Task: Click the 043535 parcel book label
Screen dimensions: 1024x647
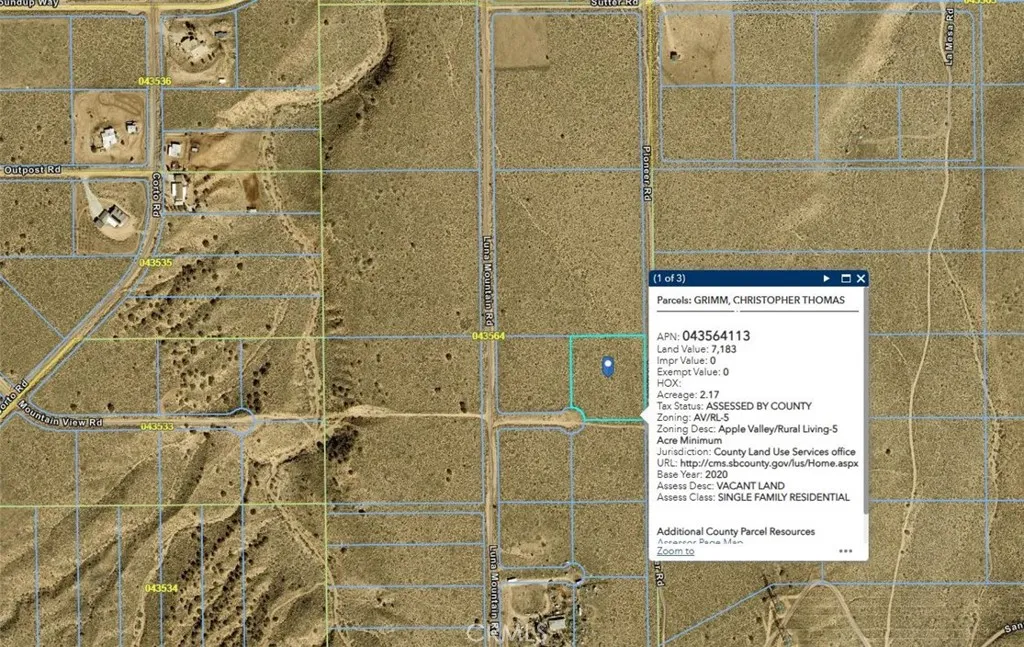Action: point(155,262)
